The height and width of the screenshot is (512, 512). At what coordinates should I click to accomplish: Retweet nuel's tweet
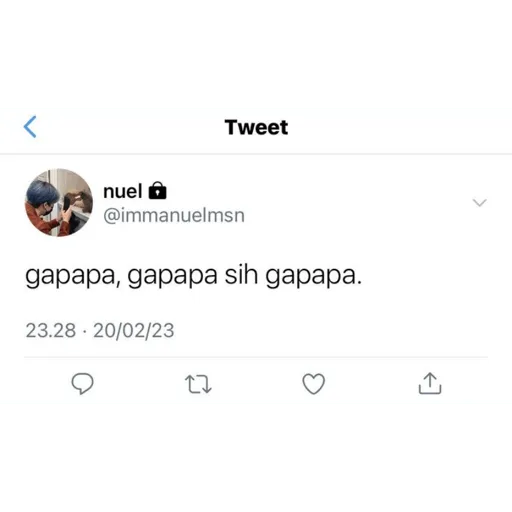pos(198,384)
